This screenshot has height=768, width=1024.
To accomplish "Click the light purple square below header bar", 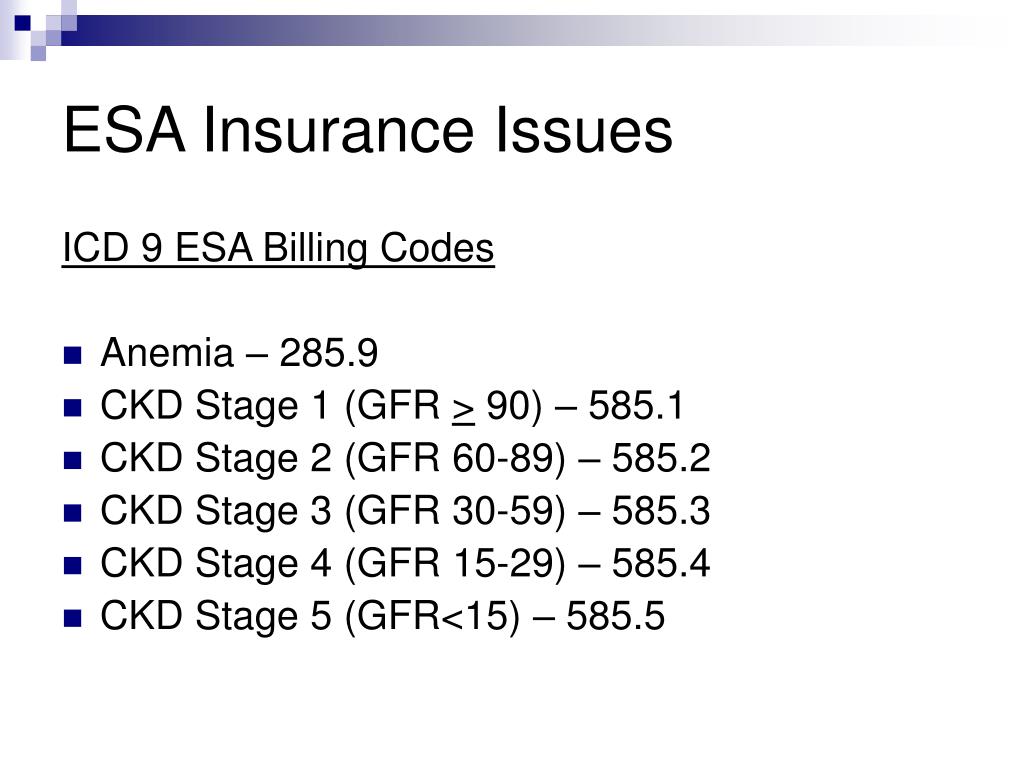I will 38,53.
